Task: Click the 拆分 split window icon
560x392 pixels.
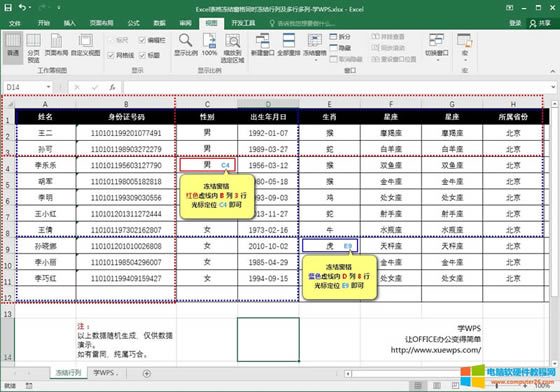Action: click(x=333, y=36)
